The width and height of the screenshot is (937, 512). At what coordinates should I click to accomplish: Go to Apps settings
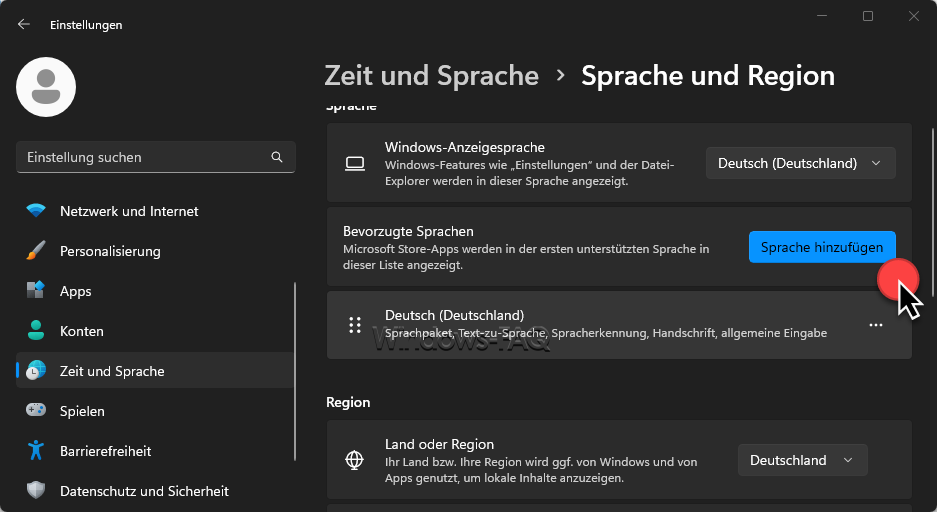[155, 291]
